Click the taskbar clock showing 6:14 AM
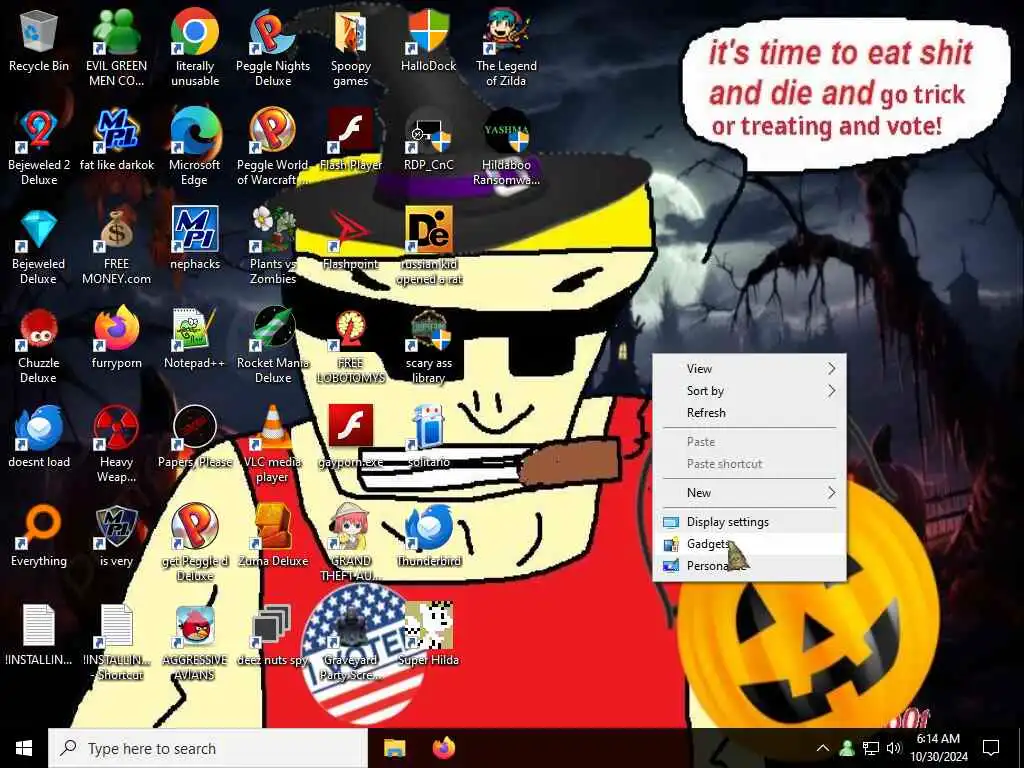 tap(938, 748)
